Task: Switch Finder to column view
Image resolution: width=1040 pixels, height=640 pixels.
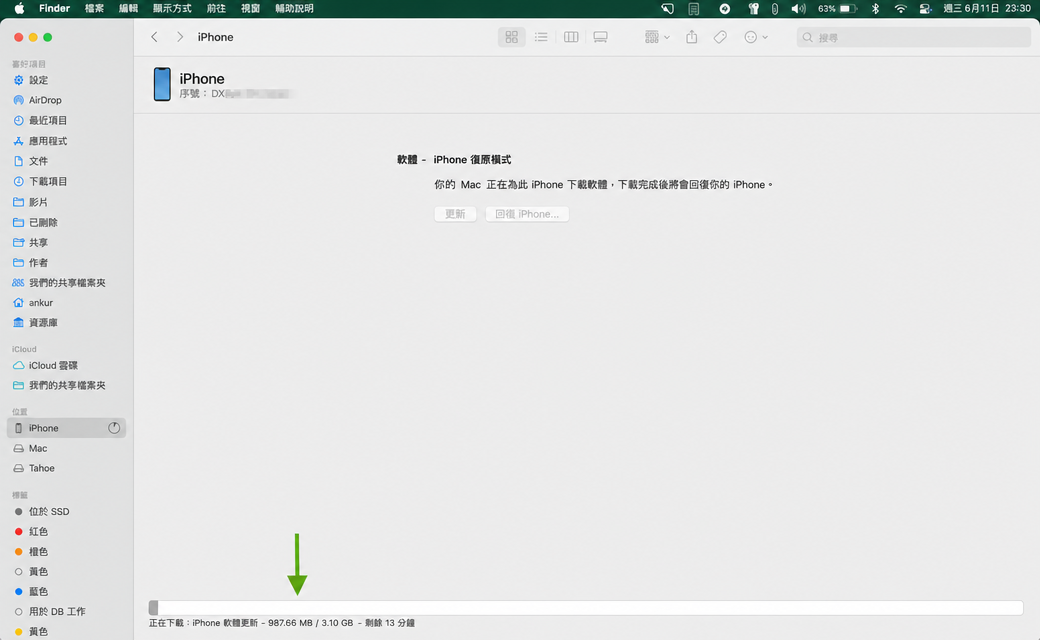Action: coord(571,37)
